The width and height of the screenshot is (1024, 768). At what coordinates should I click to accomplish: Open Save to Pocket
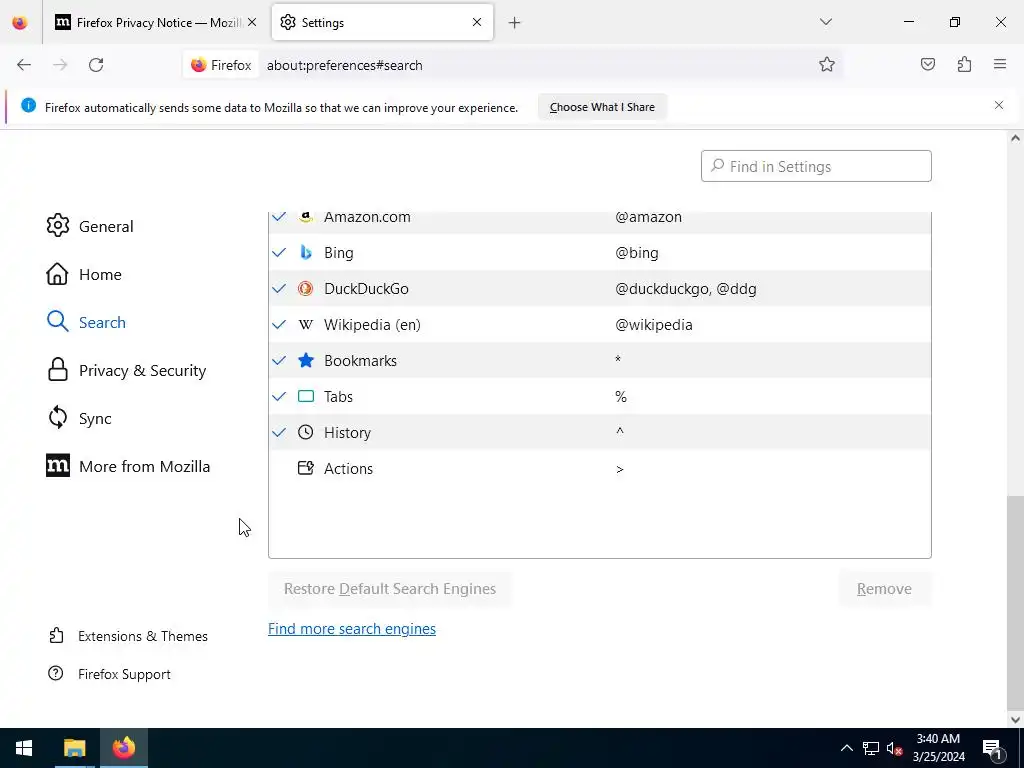click(x=928, y=65)
